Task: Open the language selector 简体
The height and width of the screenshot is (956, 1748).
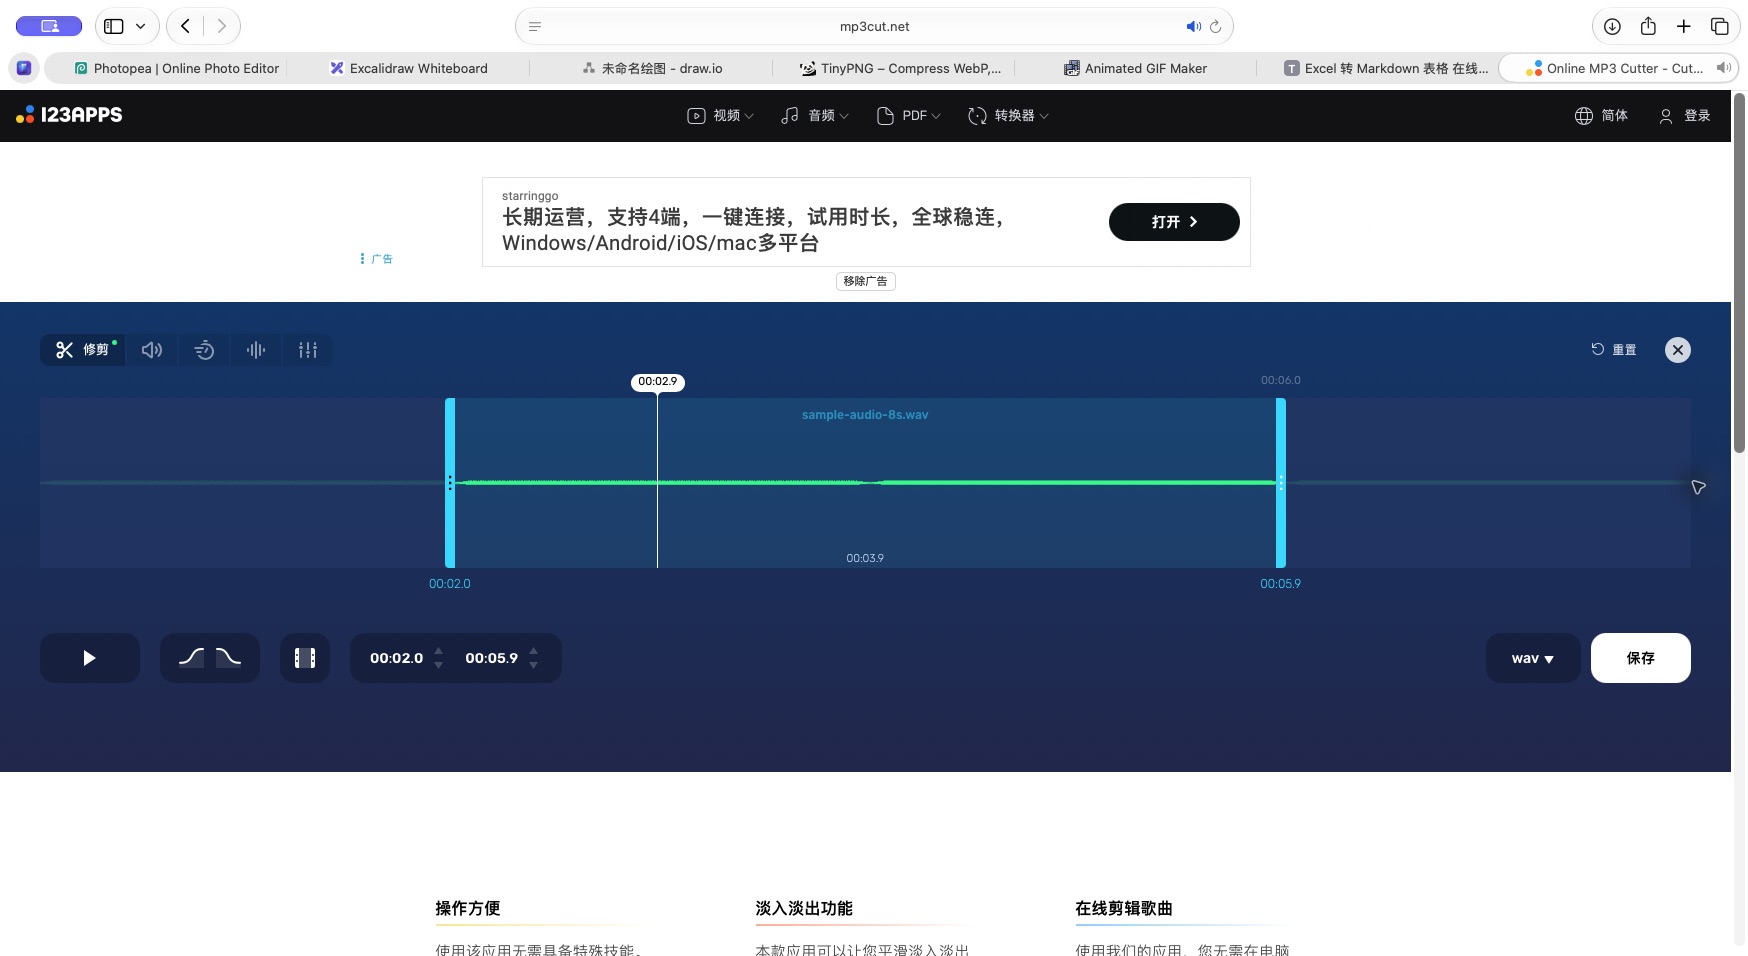Action: click(1601, 116)
